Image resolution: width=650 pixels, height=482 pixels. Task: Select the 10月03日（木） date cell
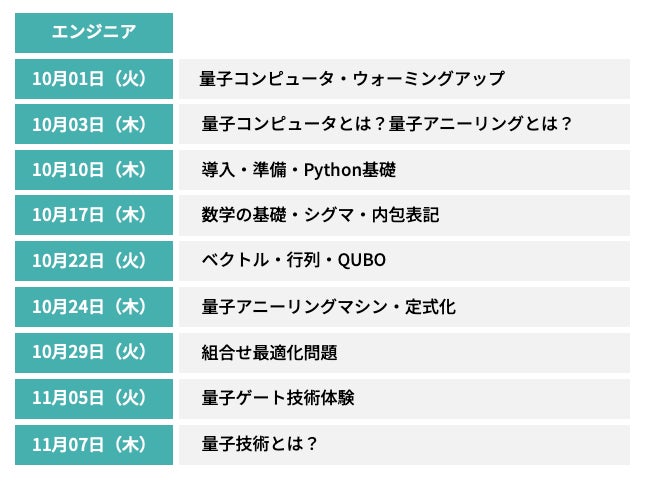coord(94,124)
